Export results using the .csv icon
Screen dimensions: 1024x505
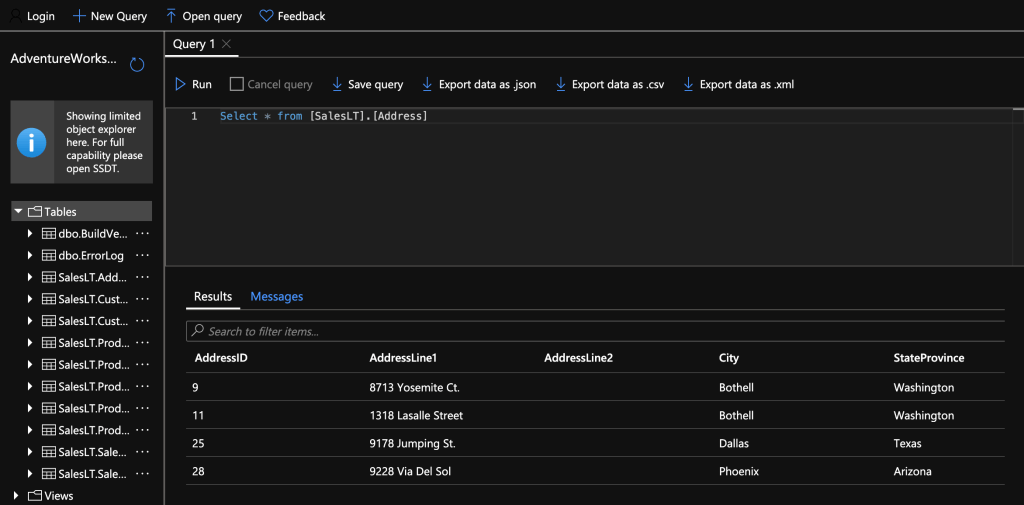[x=561, y=85]
